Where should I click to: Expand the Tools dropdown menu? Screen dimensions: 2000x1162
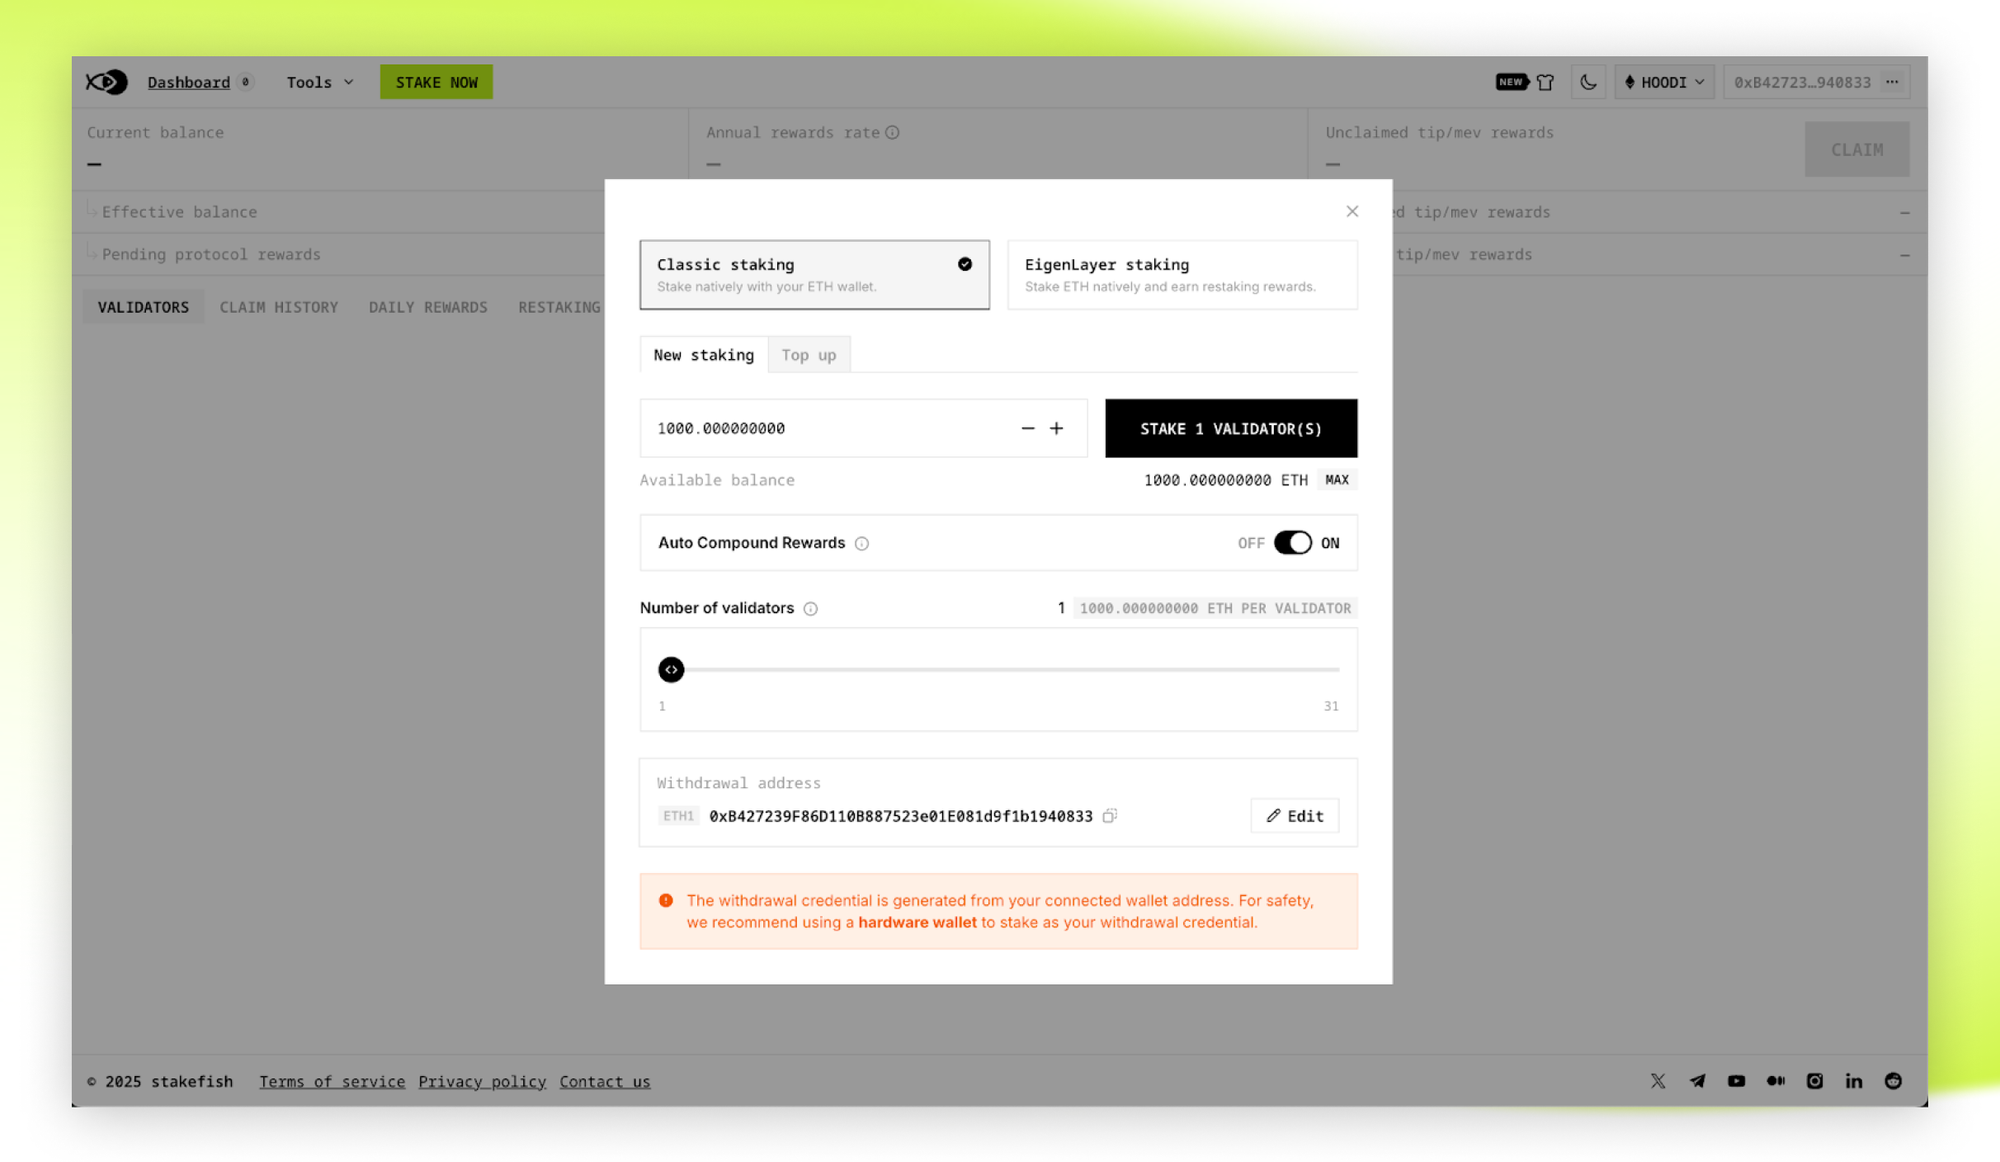[319, 82]
